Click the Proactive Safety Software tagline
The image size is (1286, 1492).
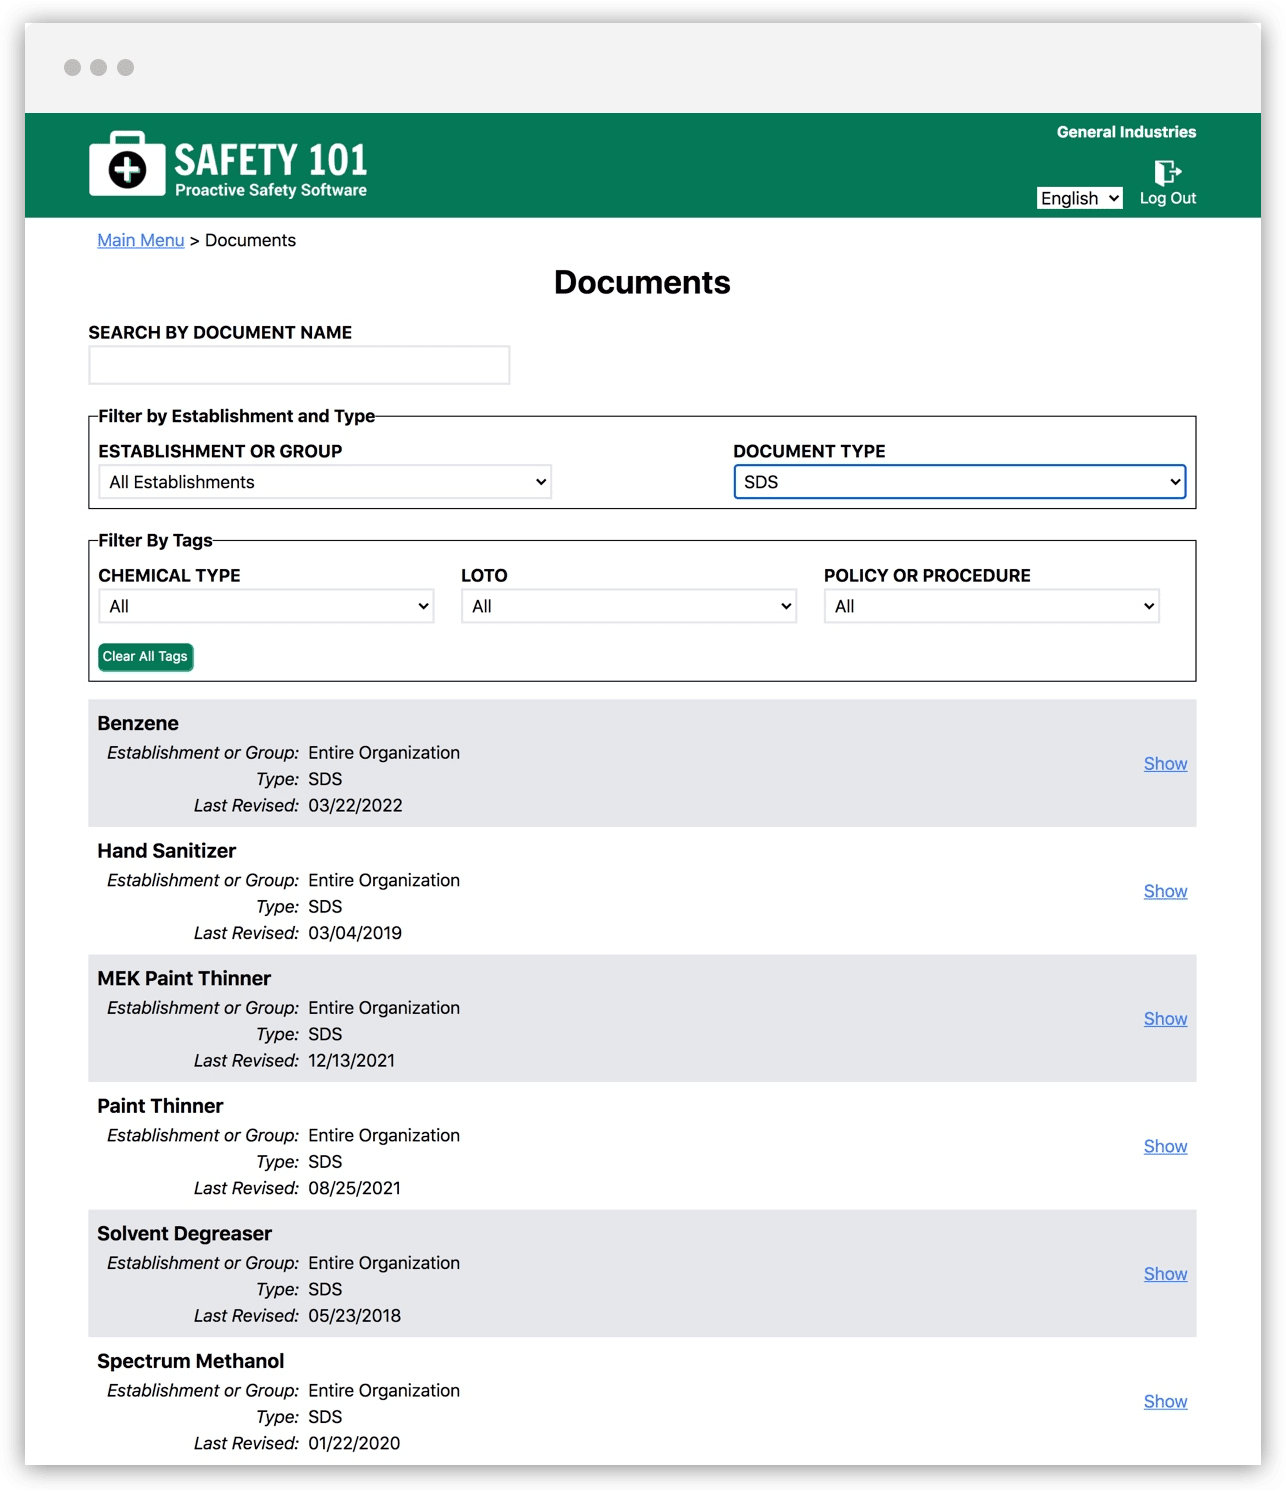pyautogui.click(x=271, y=190)
